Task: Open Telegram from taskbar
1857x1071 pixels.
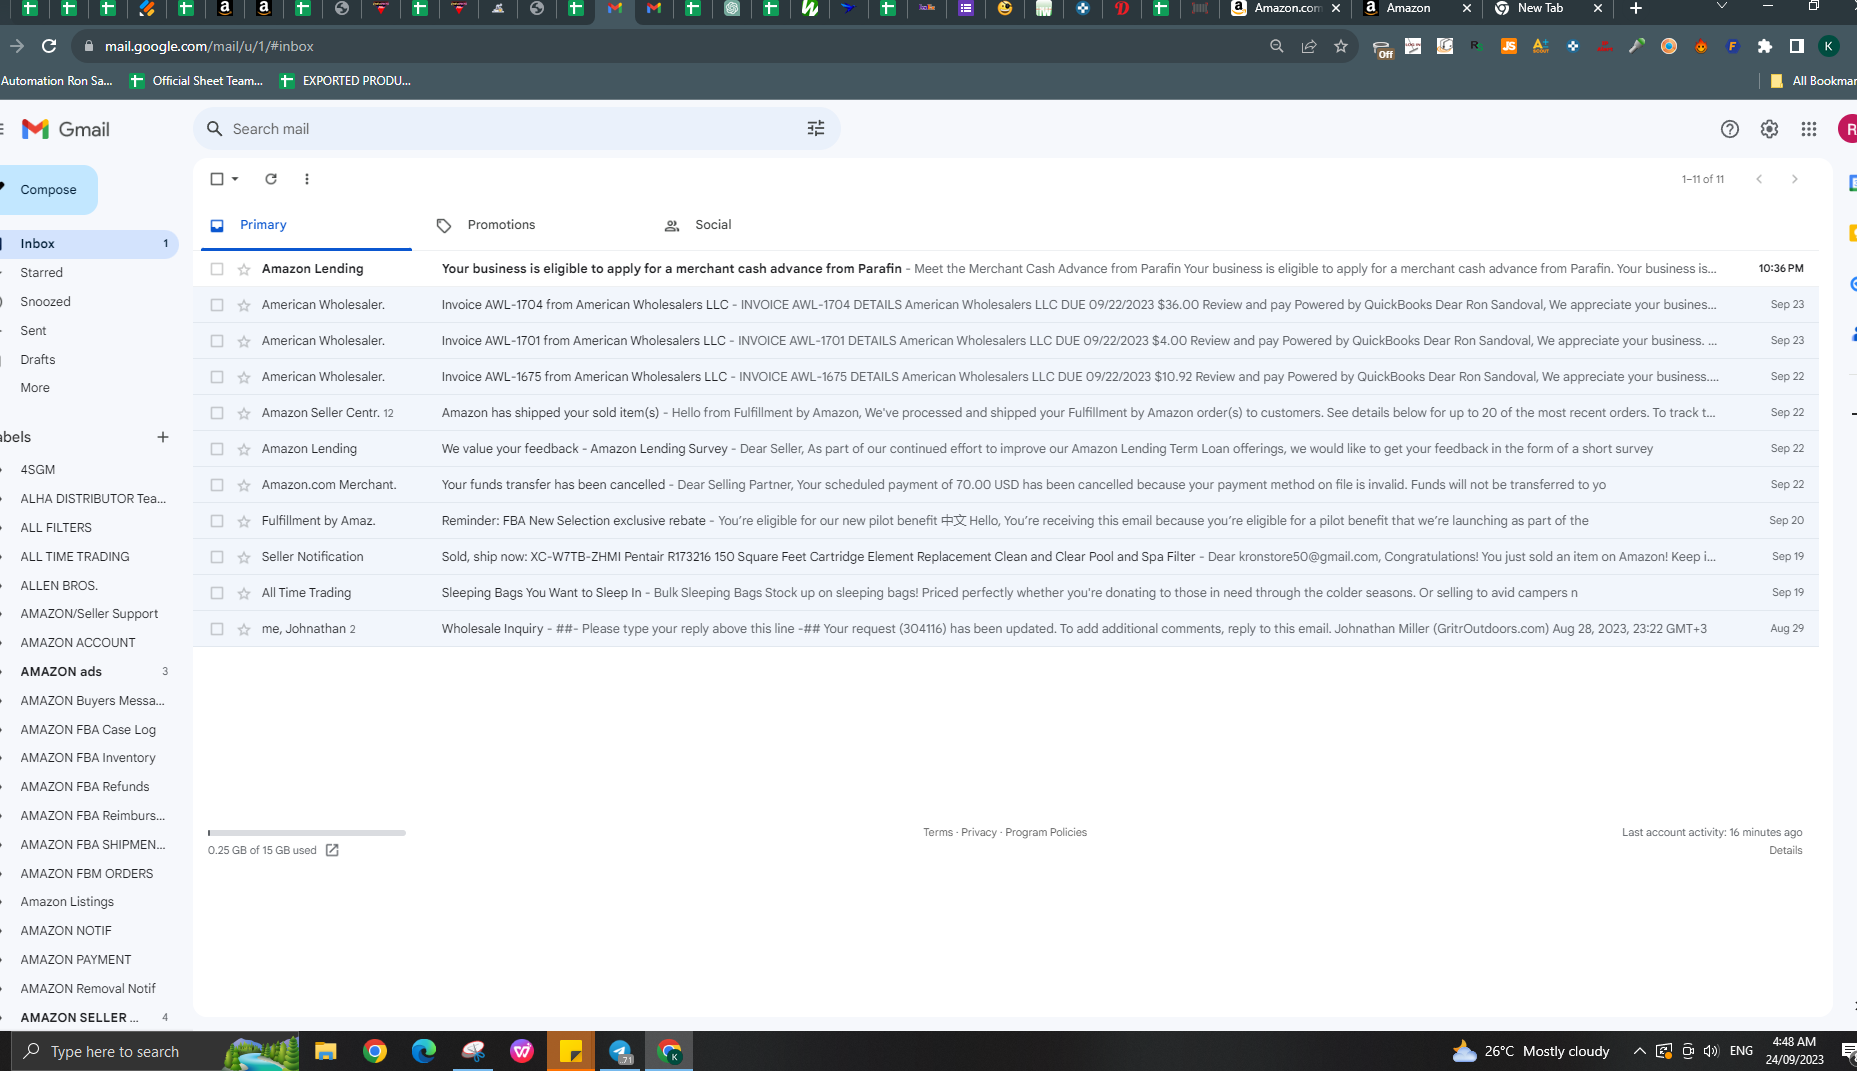Action: [x=620, y=1051]
